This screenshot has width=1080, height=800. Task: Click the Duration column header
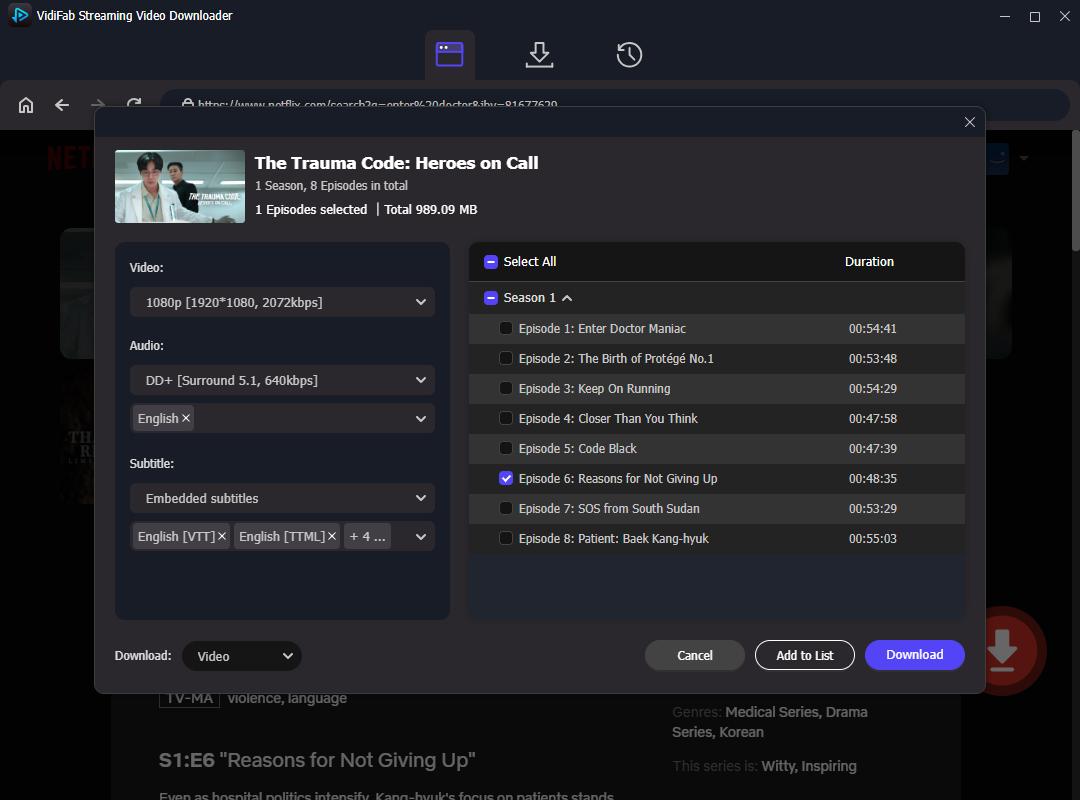(x=869, y=262)
